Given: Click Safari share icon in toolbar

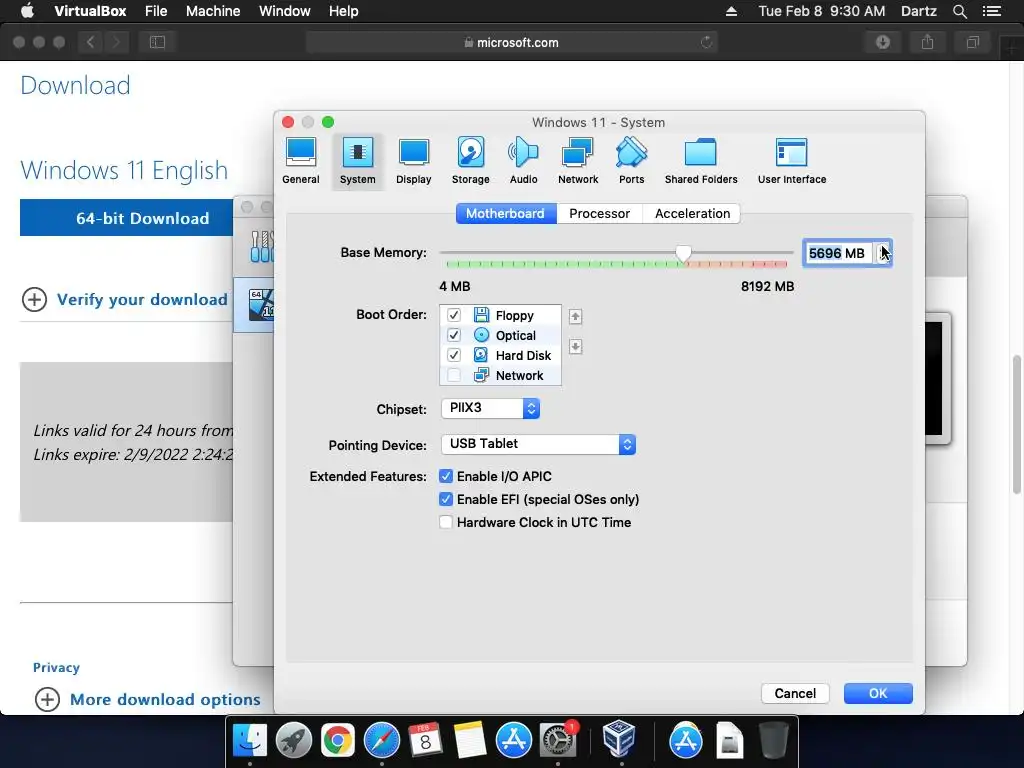Looking at the screenshot, I should 927,42.
